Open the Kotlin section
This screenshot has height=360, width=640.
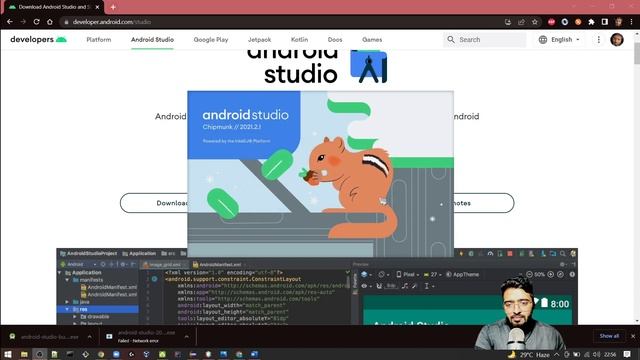[299, 40]
